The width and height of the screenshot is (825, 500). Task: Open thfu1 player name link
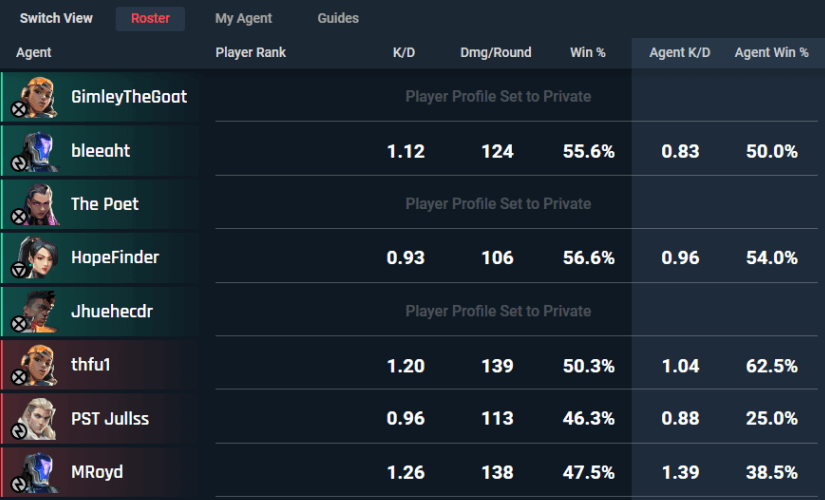click(x=90, y=365)
